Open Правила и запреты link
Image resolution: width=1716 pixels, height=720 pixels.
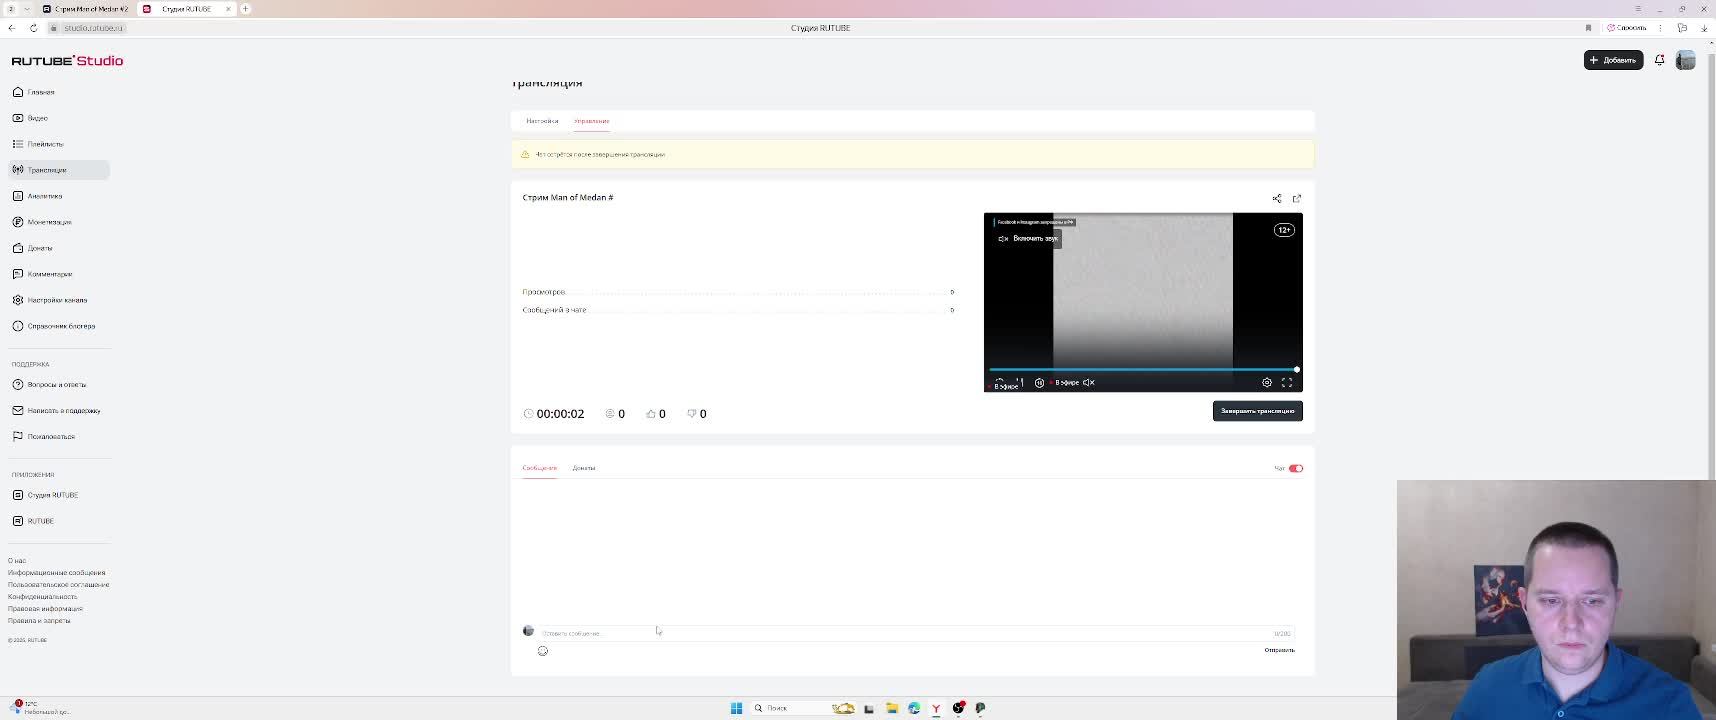coord(39,621)
